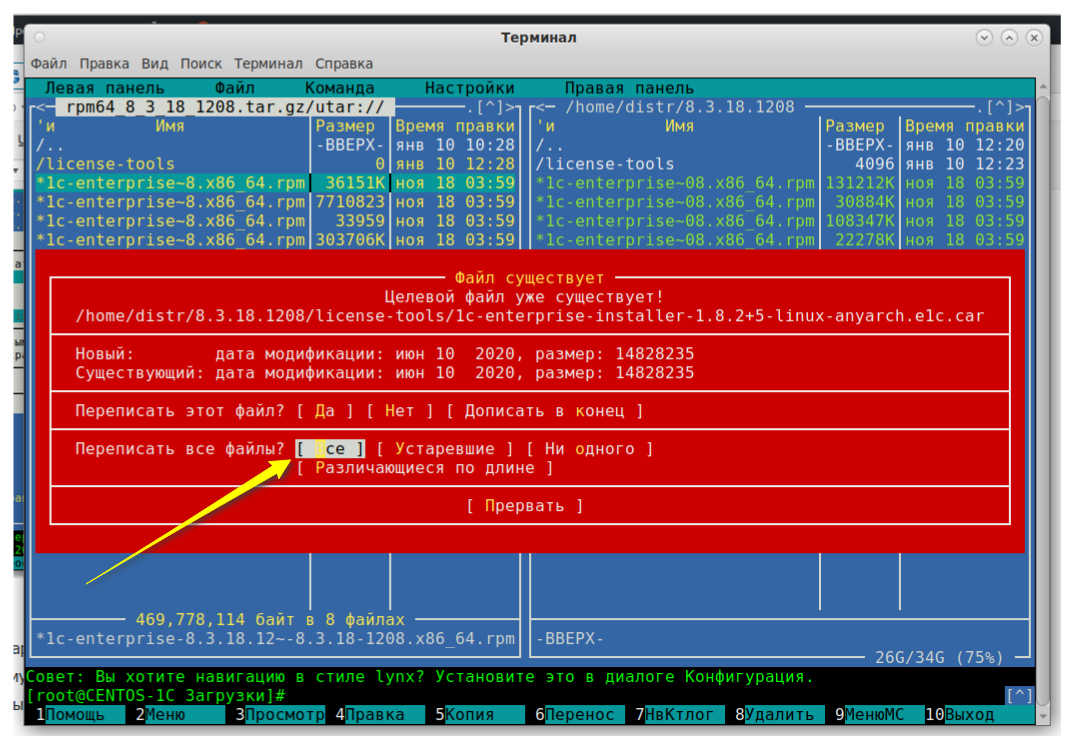Image resolution: width=1066 pixels, height=741 pixels.
Task: Choose Нет to skip this file
Action: 399,411
